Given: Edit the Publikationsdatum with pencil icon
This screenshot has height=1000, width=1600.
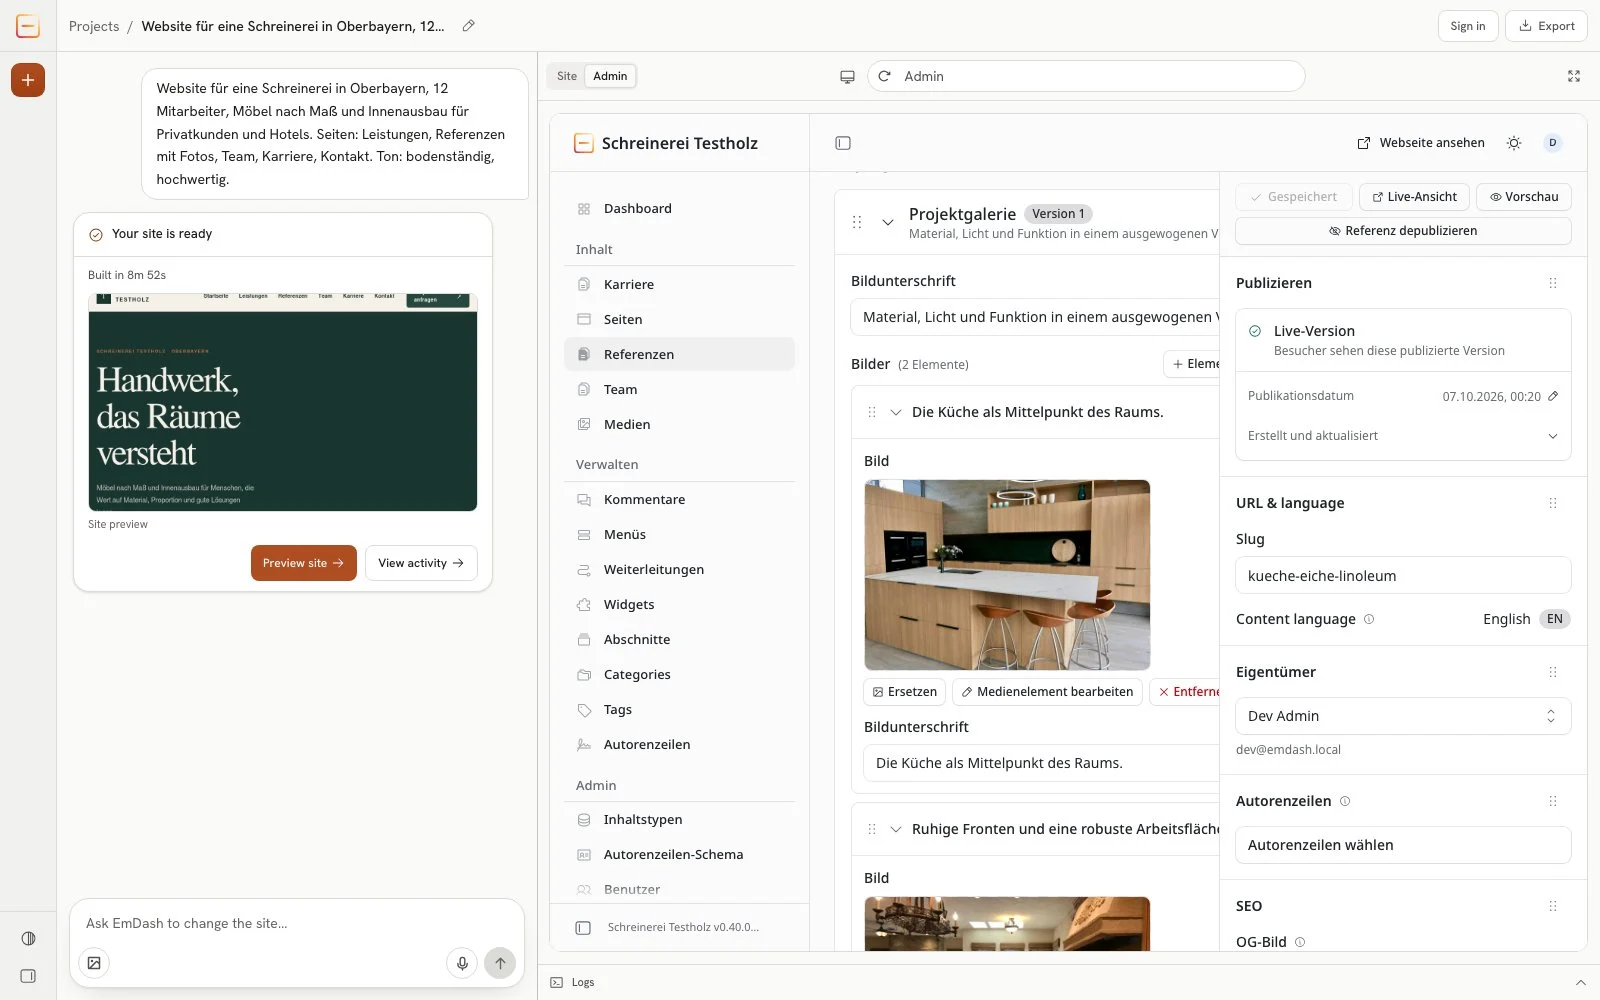Looking at the screenshot, I should (1553, 396).
